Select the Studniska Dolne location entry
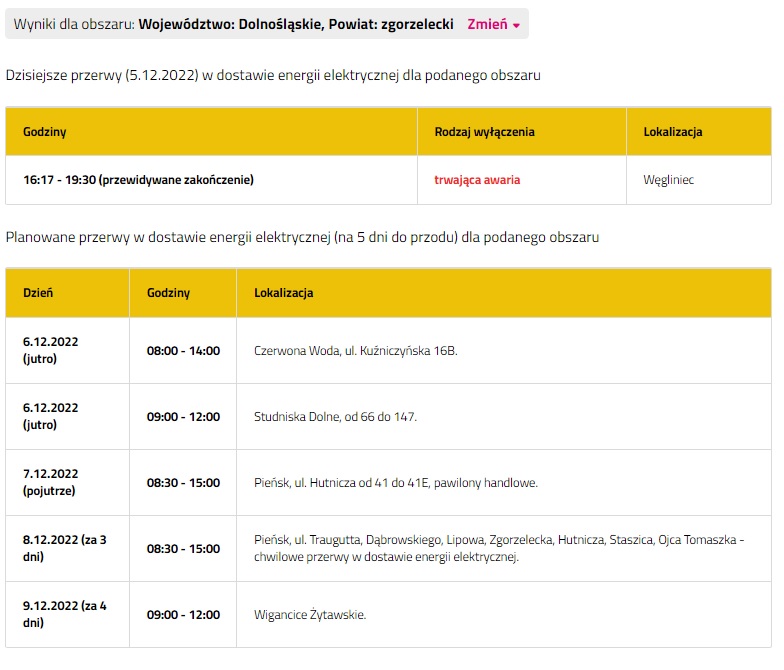 pyautogui.click(x=335, y=417)
